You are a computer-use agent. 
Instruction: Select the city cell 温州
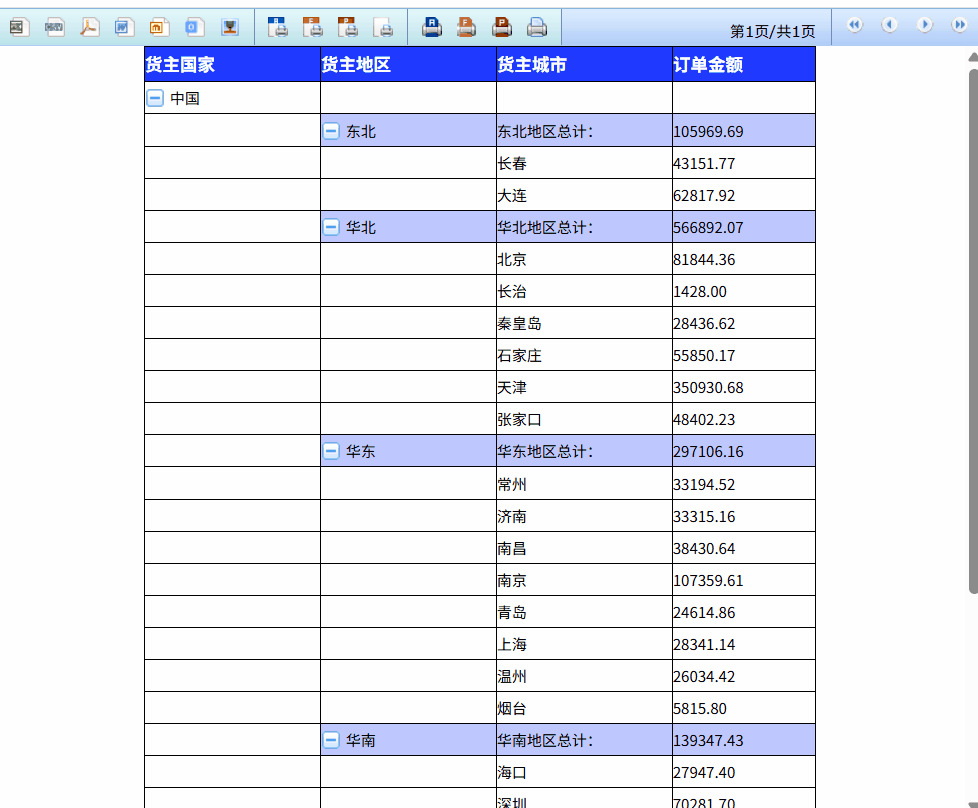tap(584, 676)
